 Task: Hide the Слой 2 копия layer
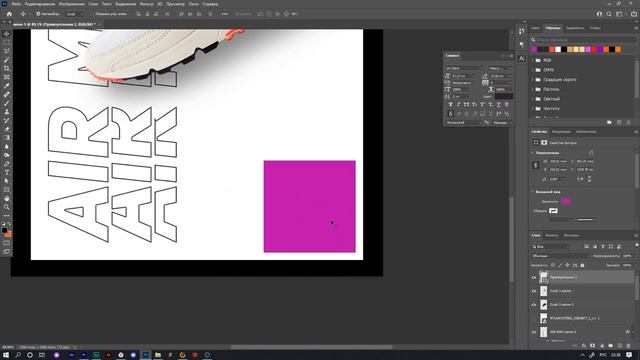click(x=534, y=291)
